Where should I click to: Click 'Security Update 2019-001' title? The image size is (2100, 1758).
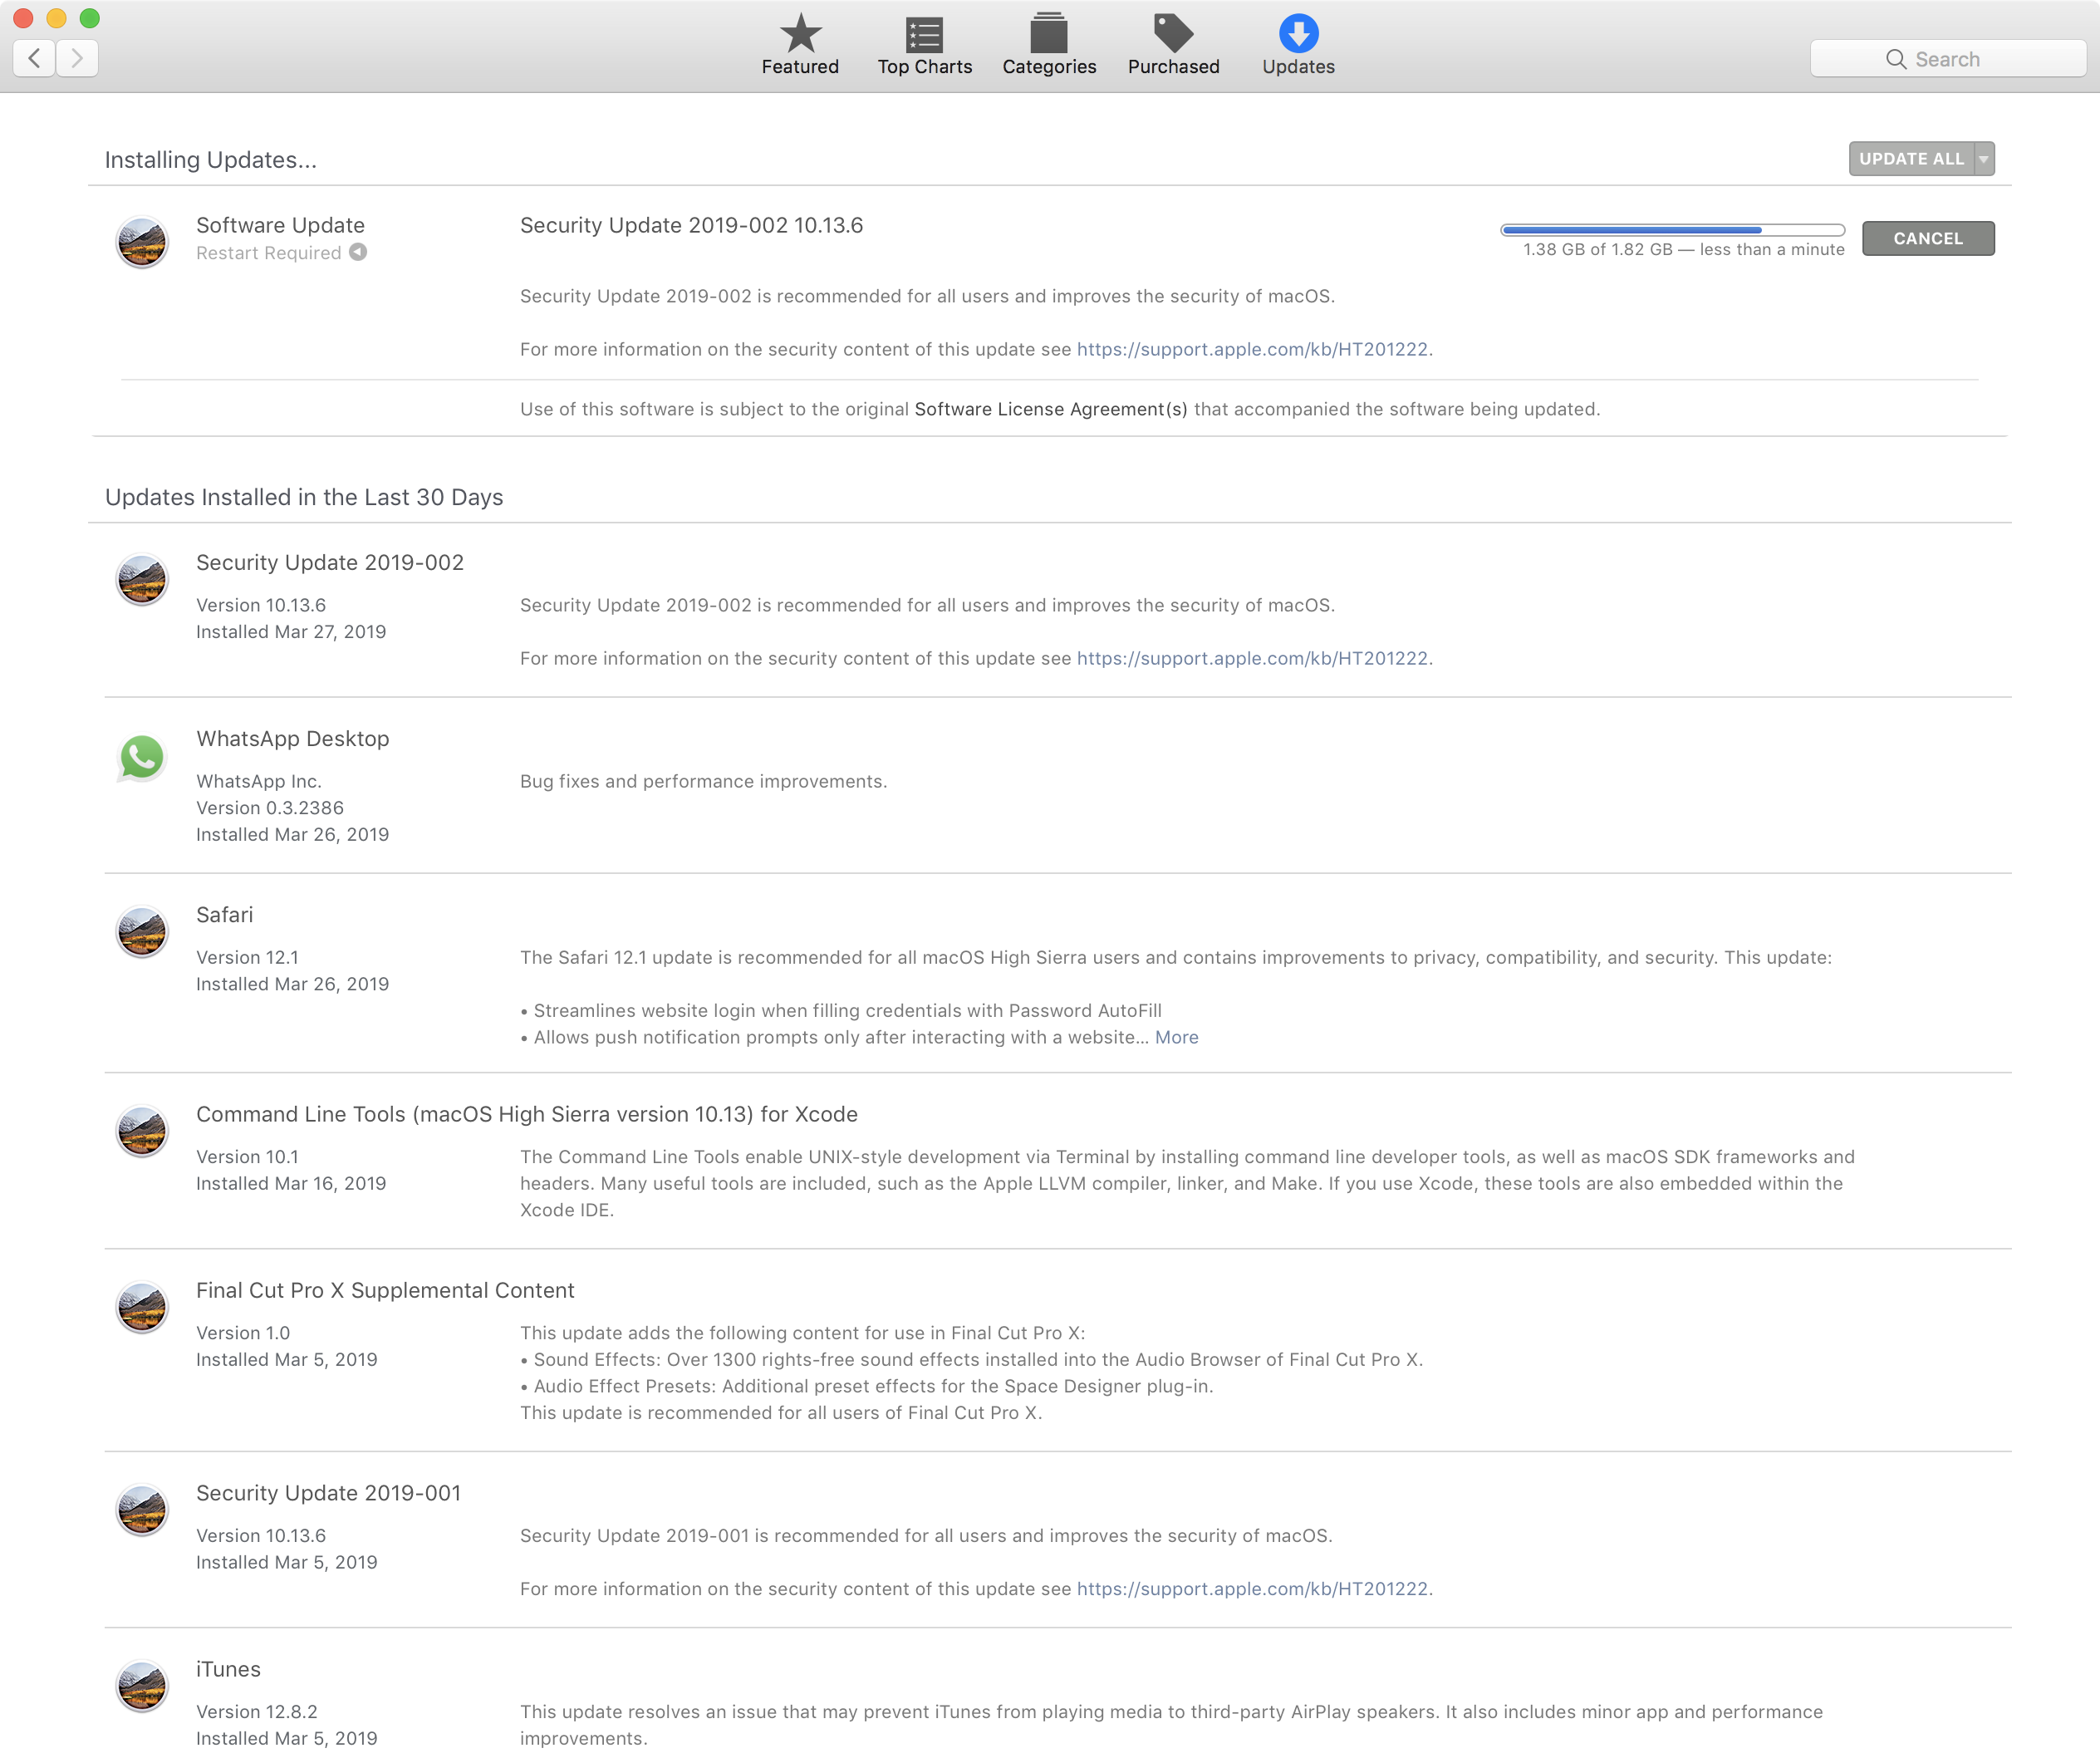(x=328, y=1493)
